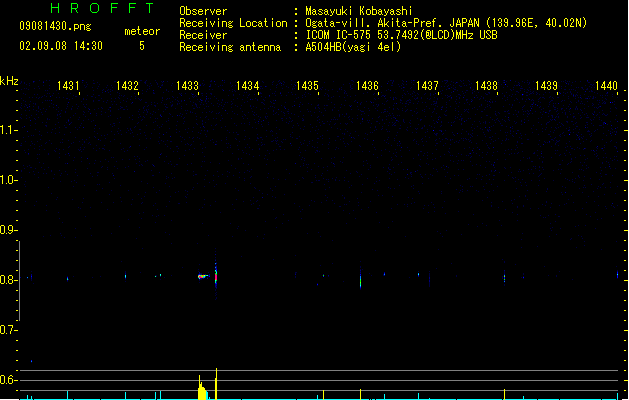The image size is (629, 400).
Task: Click the 1434 time axis marker
Action: click(248, 85)
